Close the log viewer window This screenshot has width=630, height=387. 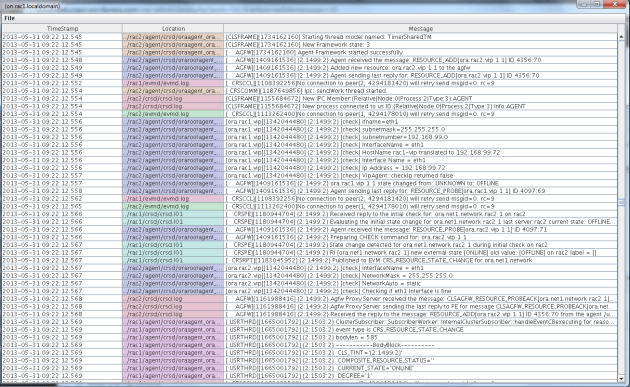click(615, 4)
